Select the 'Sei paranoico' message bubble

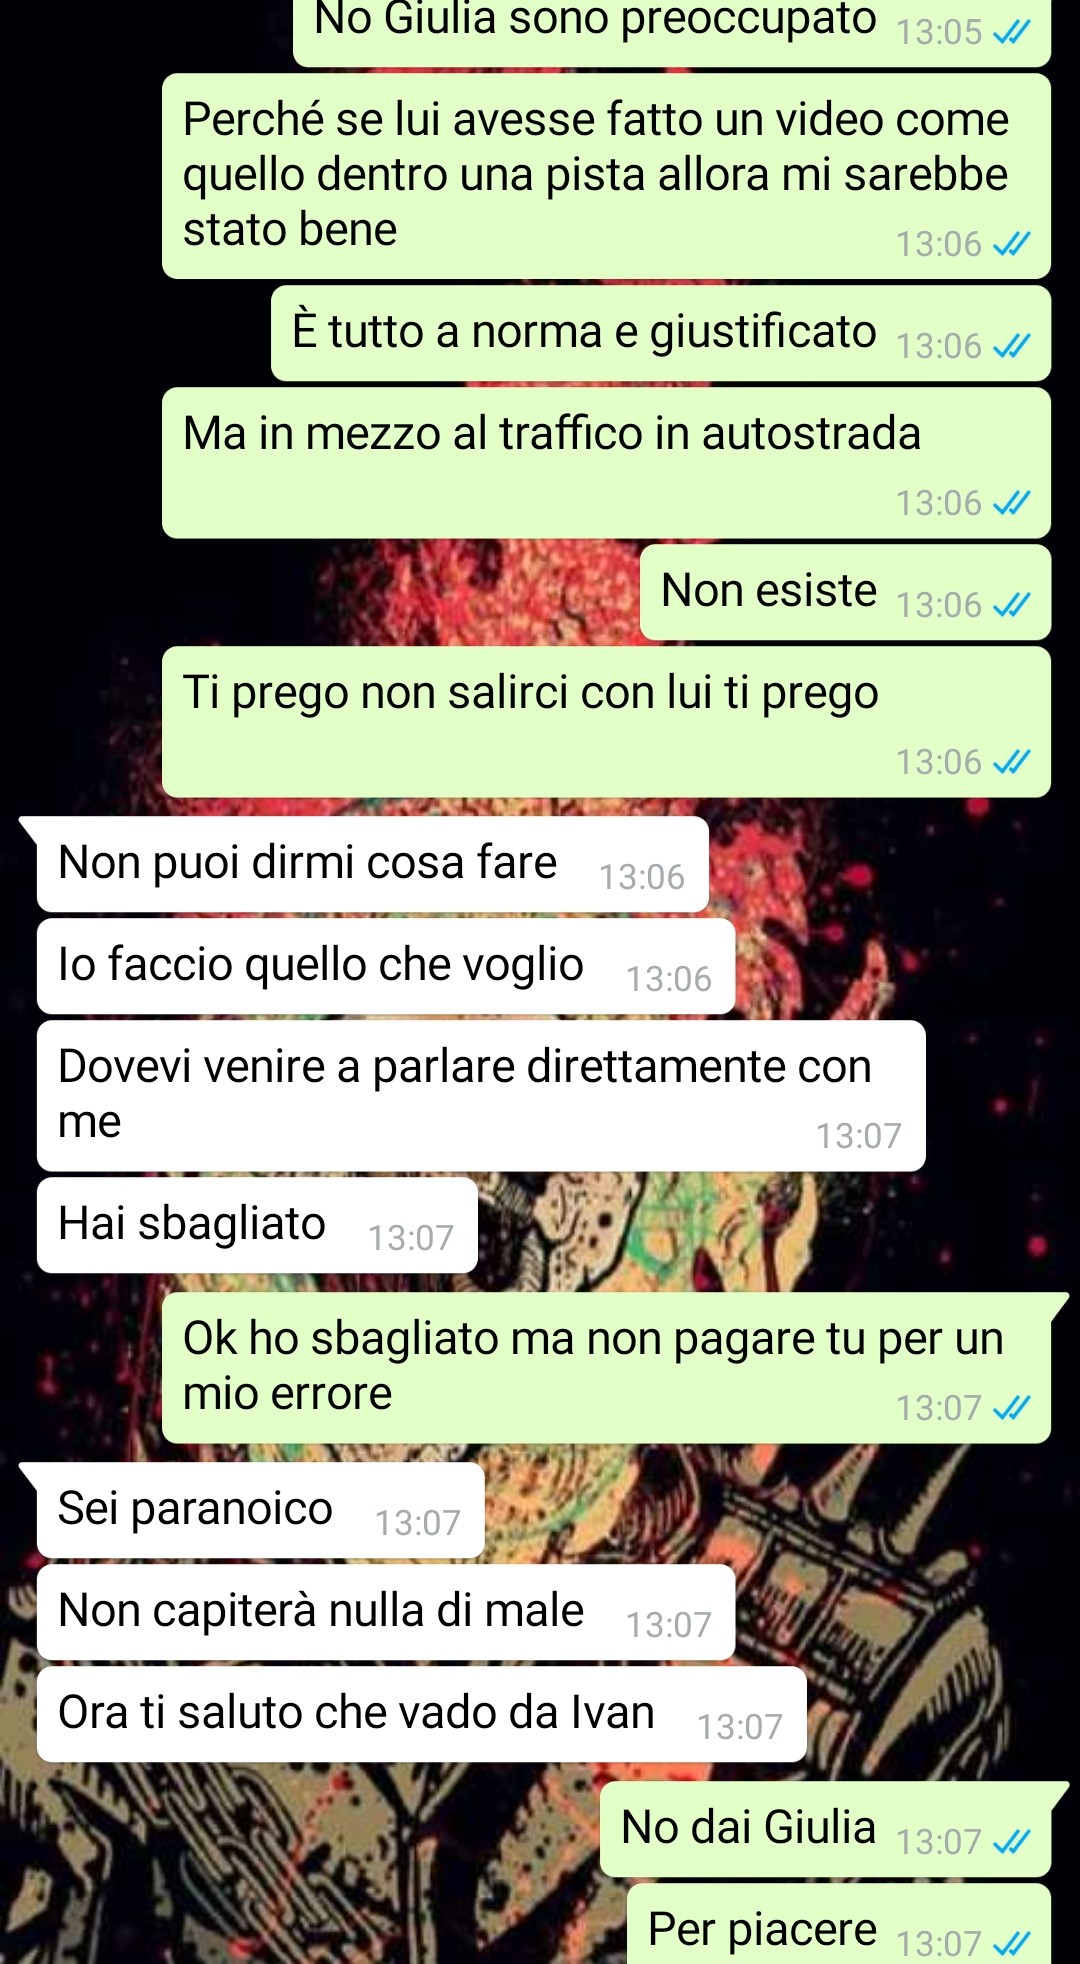click(260, 1510)
